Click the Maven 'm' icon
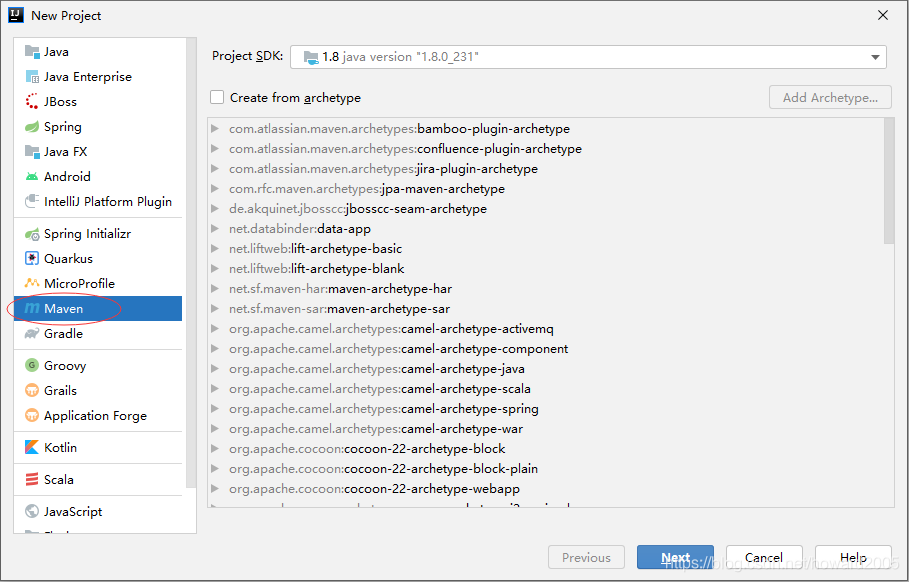Image resolution: width=909 pixels, height=582 pixels. pyautogui.click(x=32, y=308)
